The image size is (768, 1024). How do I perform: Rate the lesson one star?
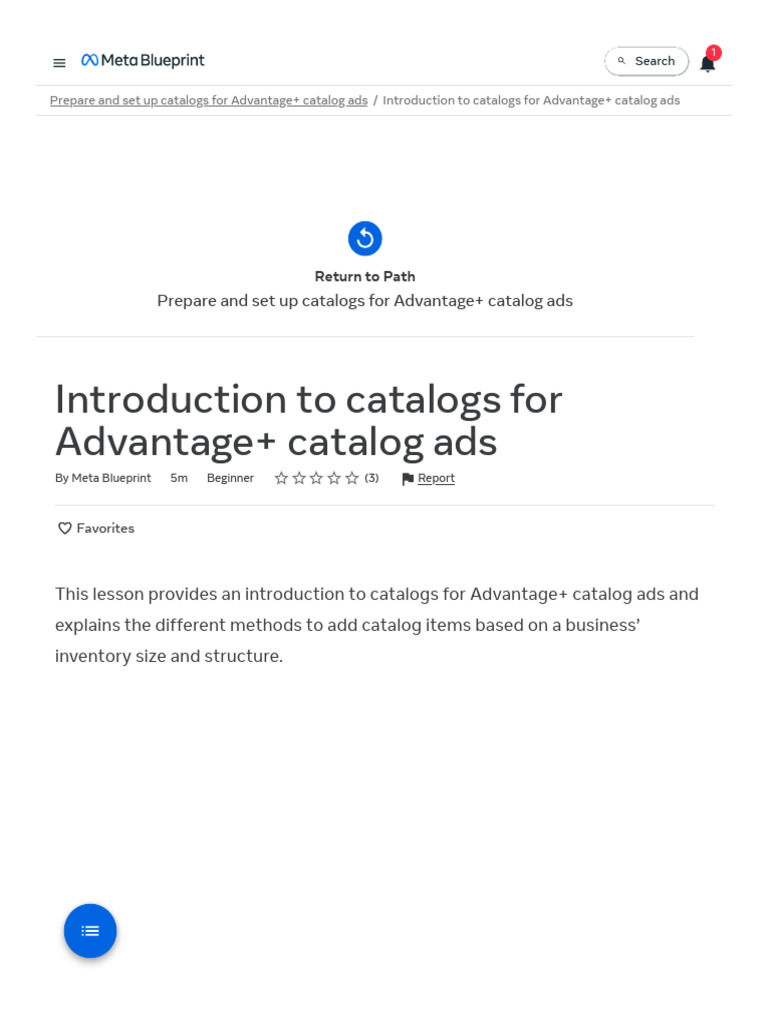[x=281, y=478]
